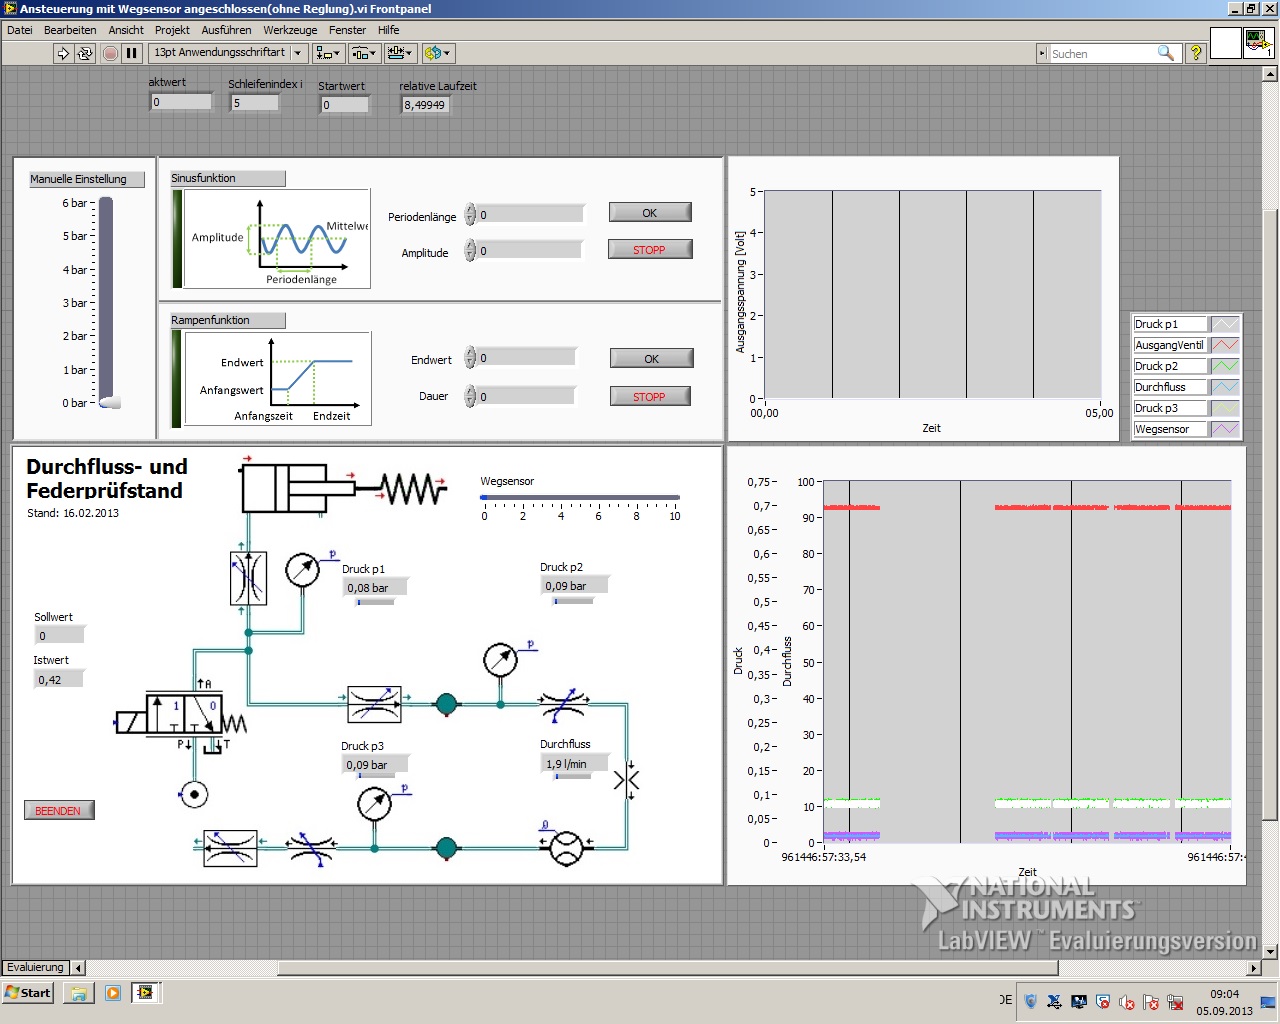1280x1024 pixels.
Task: Click the Periodenlänge numeric input field
Action: click(530, 215)
